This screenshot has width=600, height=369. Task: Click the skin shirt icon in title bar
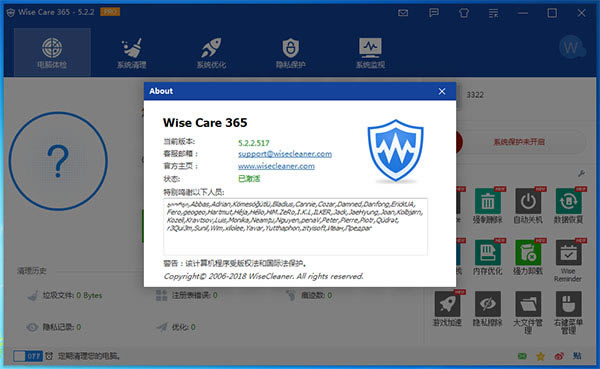pyautogui.click(x=464, y=13)
